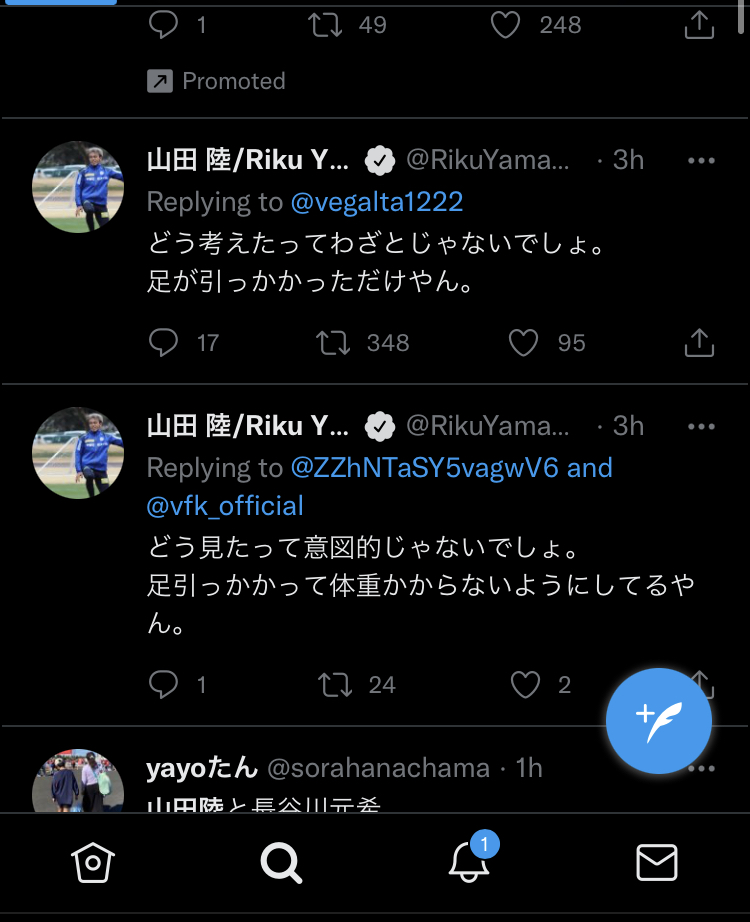Open Notifications bell with 1 badge
The height and width of the screenshot is (922, 750).
click(469, 860)
